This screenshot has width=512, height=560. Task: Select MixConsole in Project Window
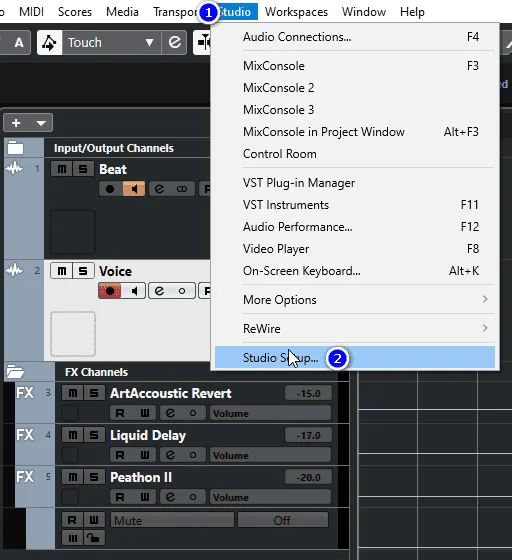pyautogui.click(x=355, y=132)
